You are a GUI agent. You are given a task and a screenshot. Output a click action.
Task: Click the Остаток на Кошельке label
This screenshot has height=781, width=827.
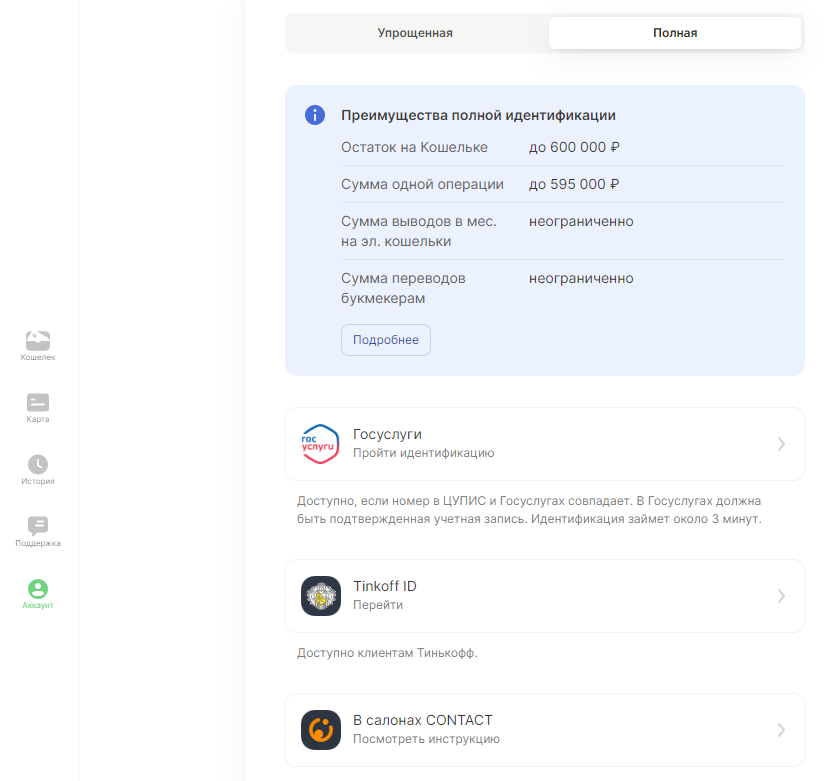(414, 147)
